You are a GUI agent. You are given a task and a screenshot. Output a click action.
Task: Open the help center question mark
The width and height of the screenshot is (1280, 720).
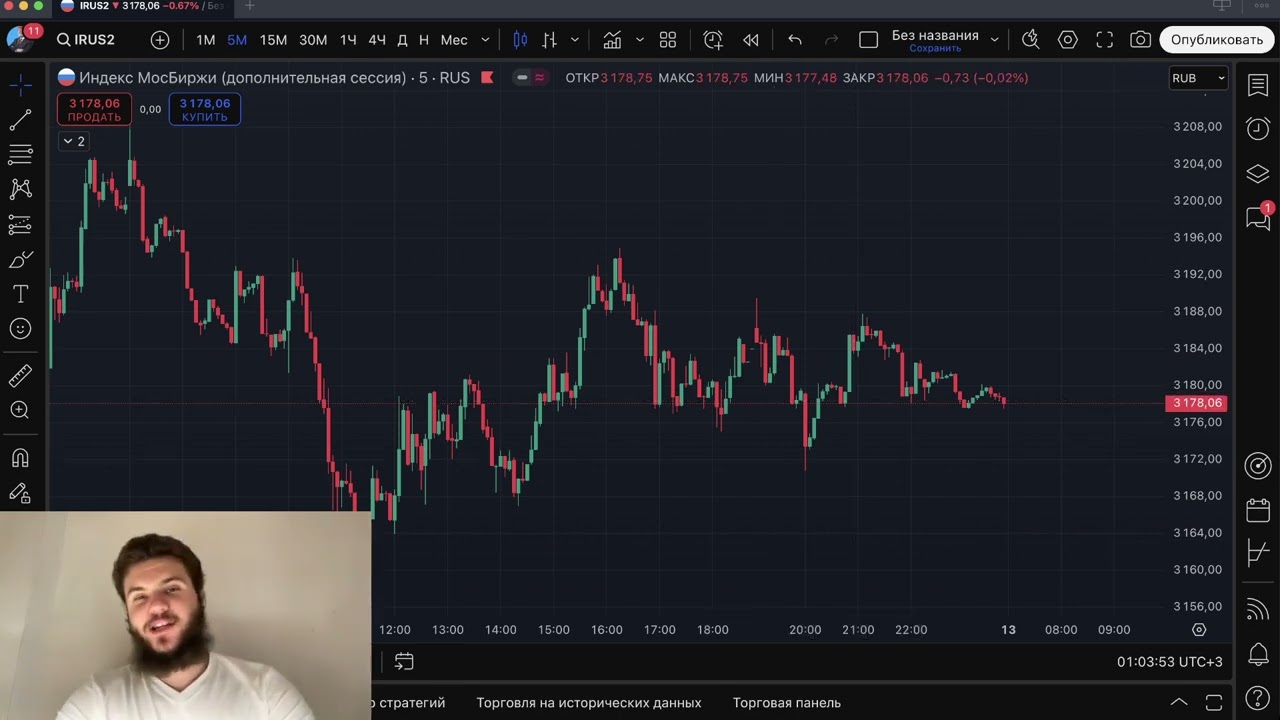(1258, 698)
